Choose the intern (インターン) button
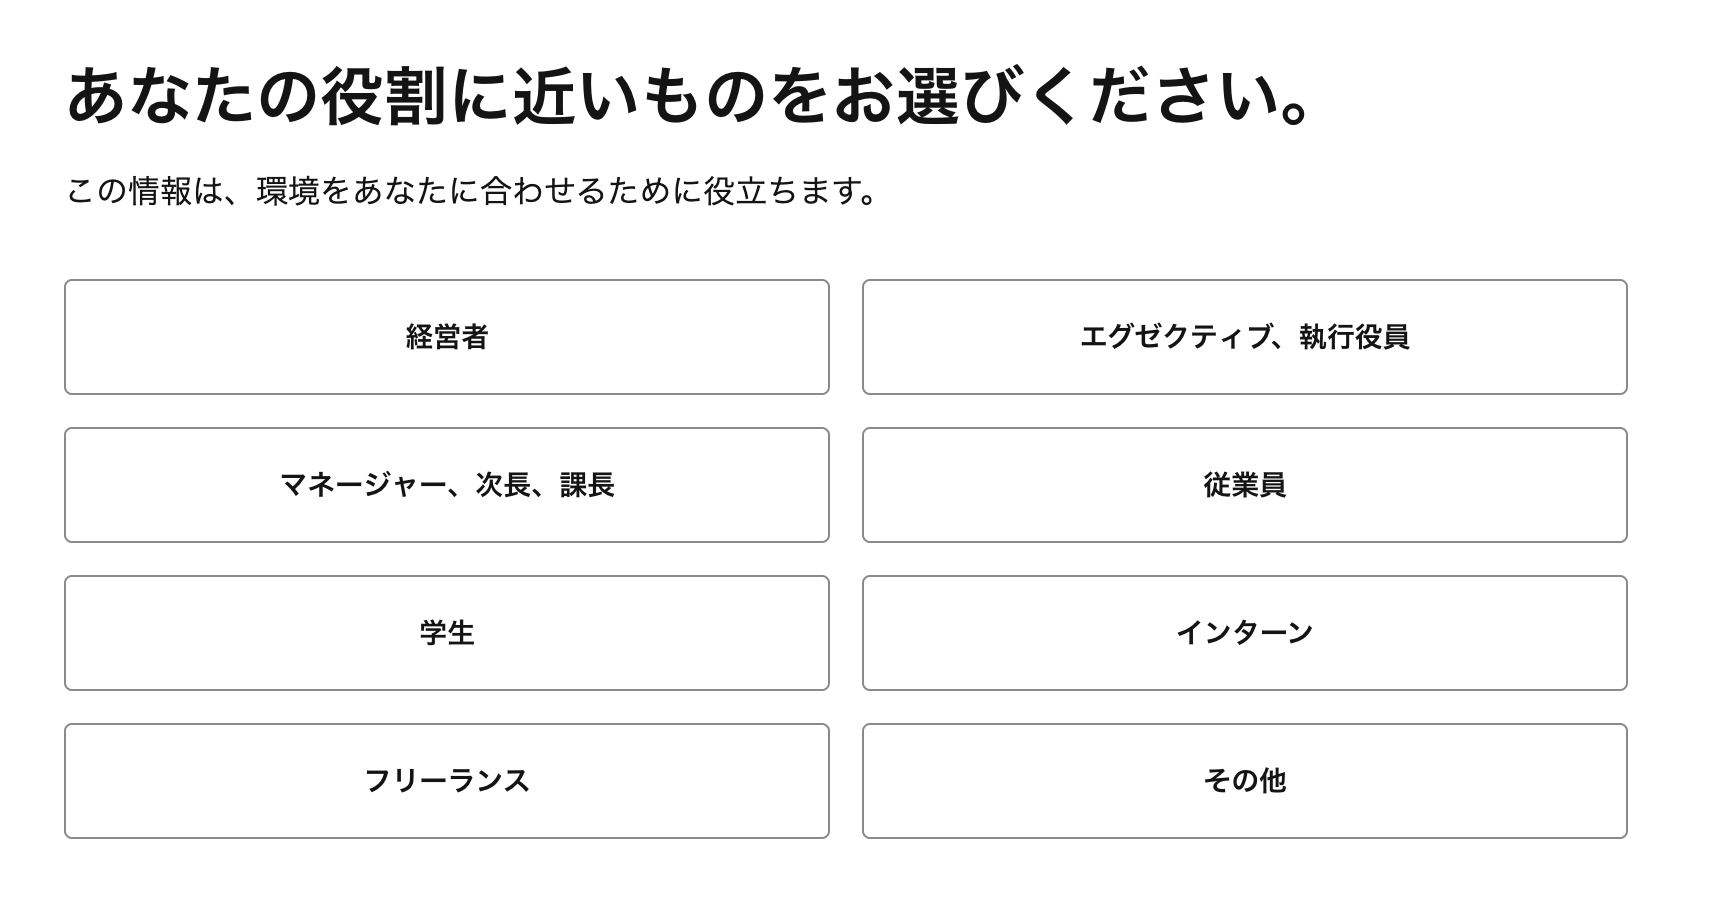The width and height of the screenshot is (1734, 916). click(x=1244, y=633)
